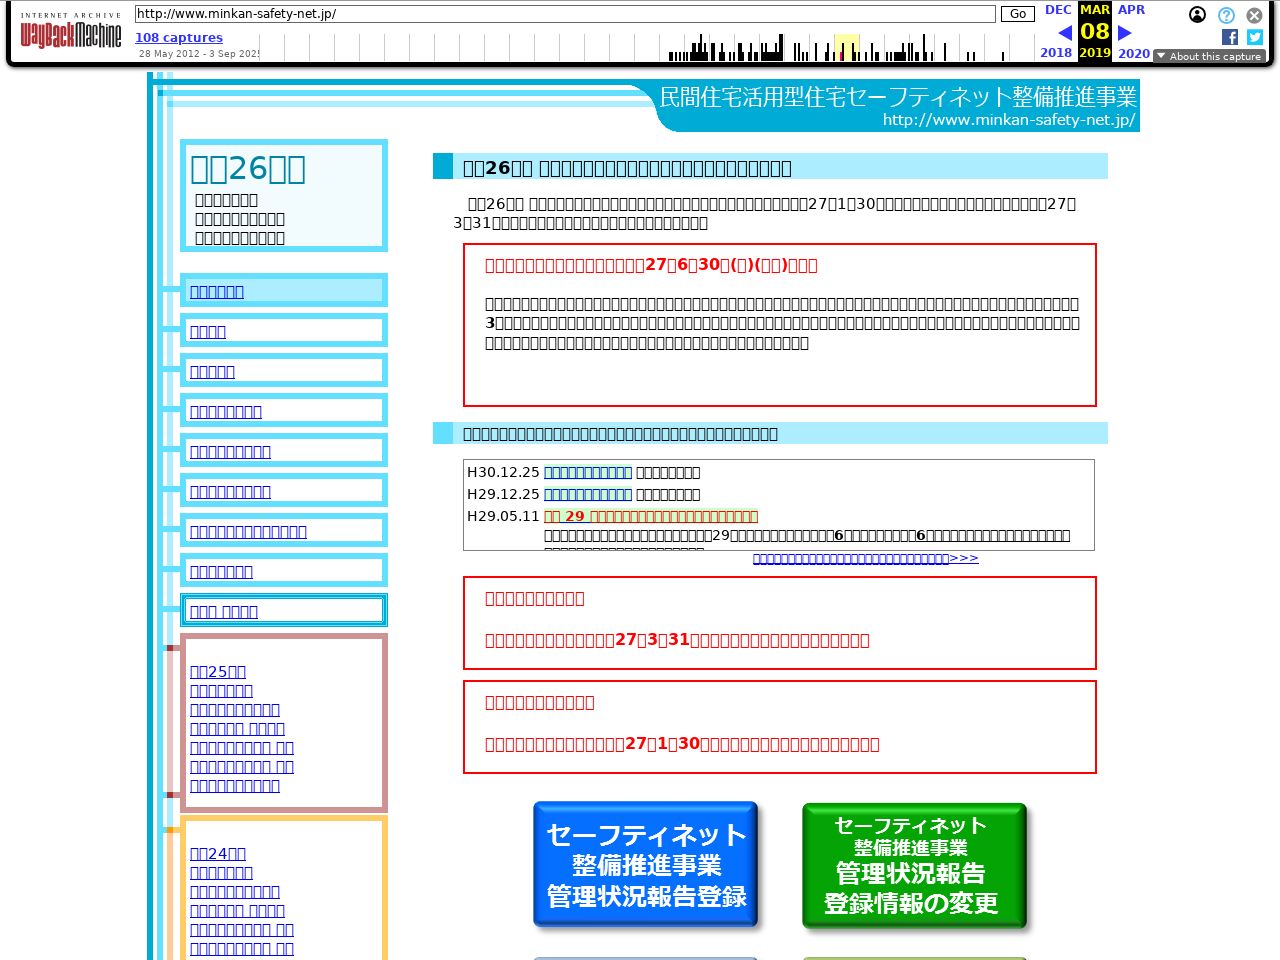Click the blue safety-net registration button

point(646,865)
